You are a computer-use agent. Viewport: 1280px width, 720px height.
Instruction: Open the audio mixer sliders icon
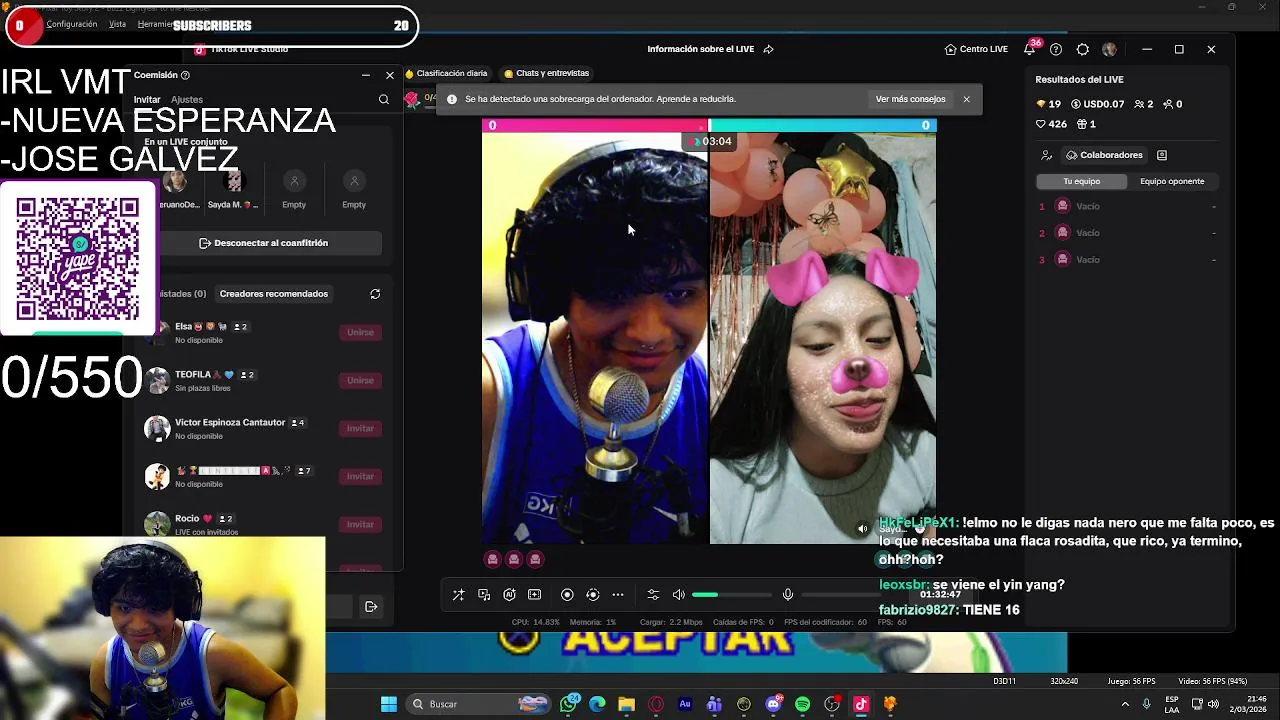(x=653, y=595)
